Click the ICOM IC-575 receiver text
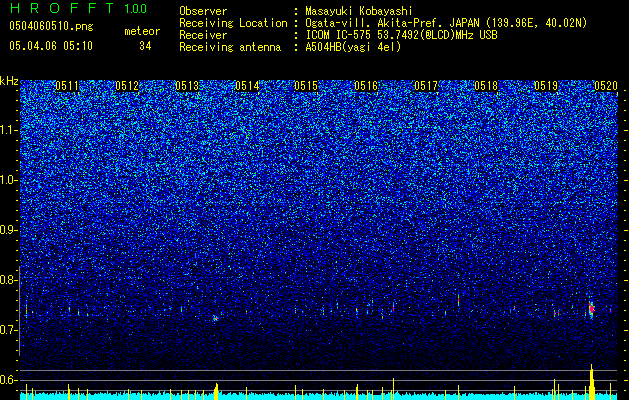Screen dimensions: 629x400 click(401, 35)
